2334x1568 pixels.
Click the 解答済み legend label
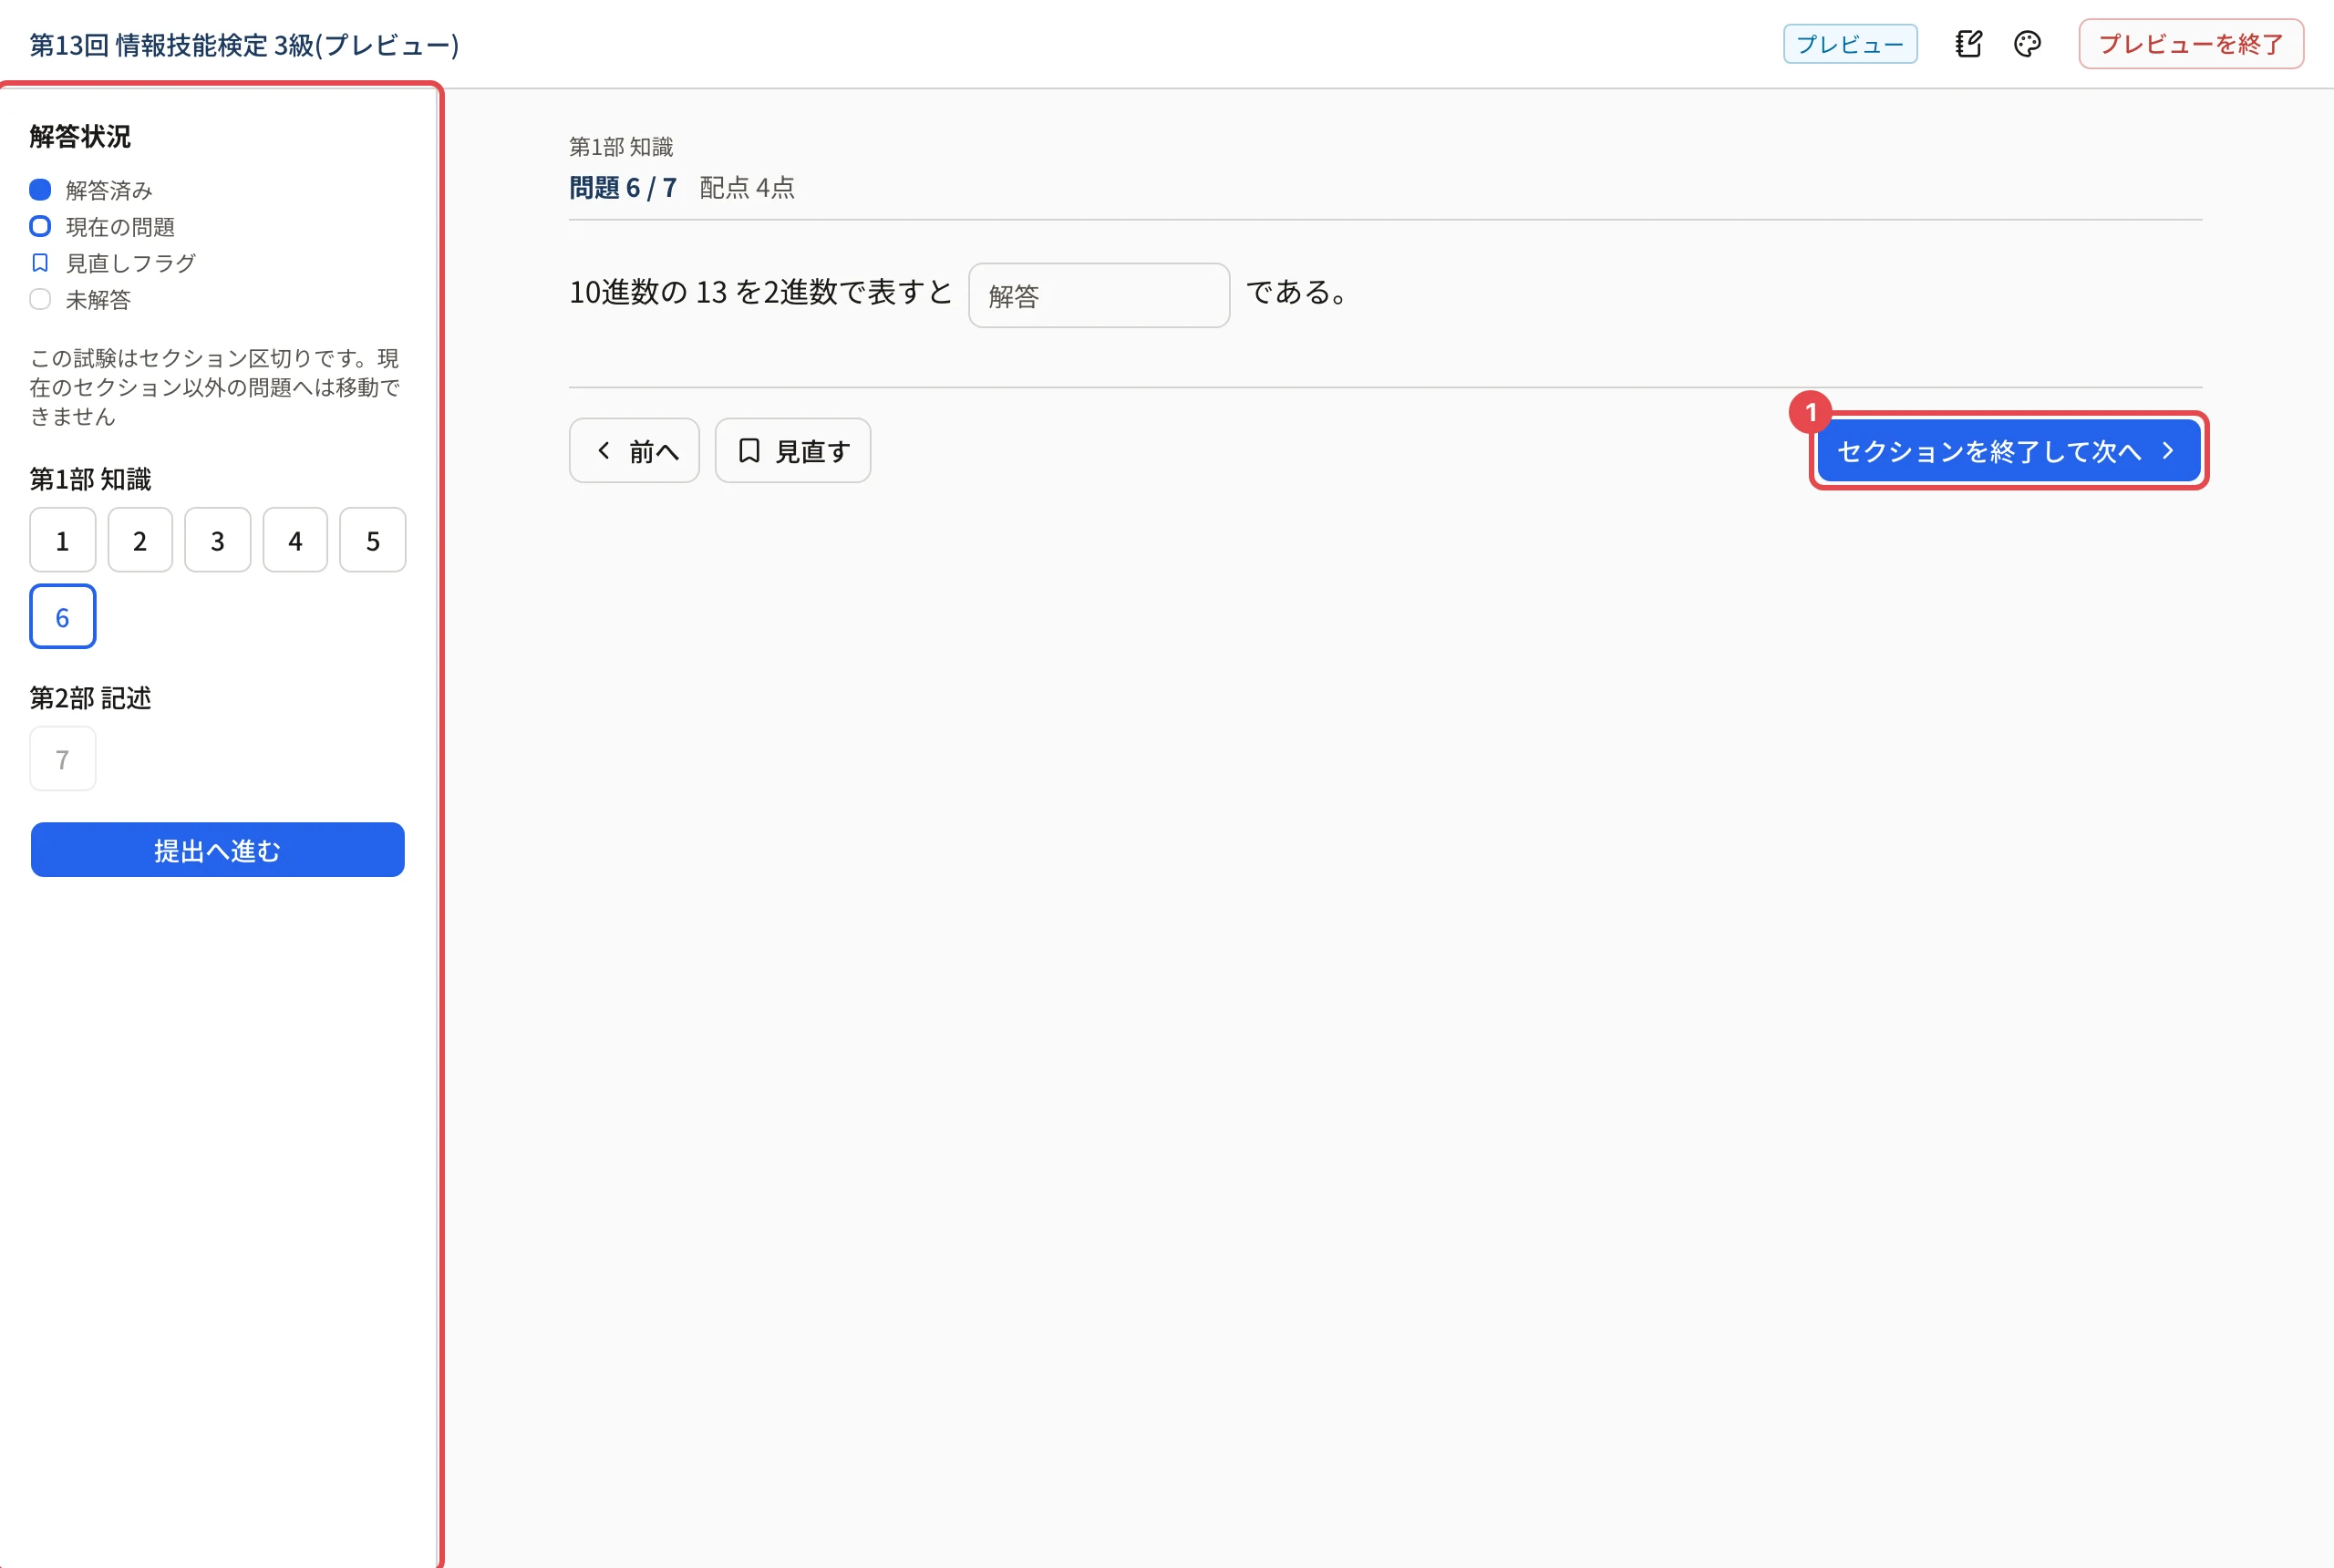[110, 190]
